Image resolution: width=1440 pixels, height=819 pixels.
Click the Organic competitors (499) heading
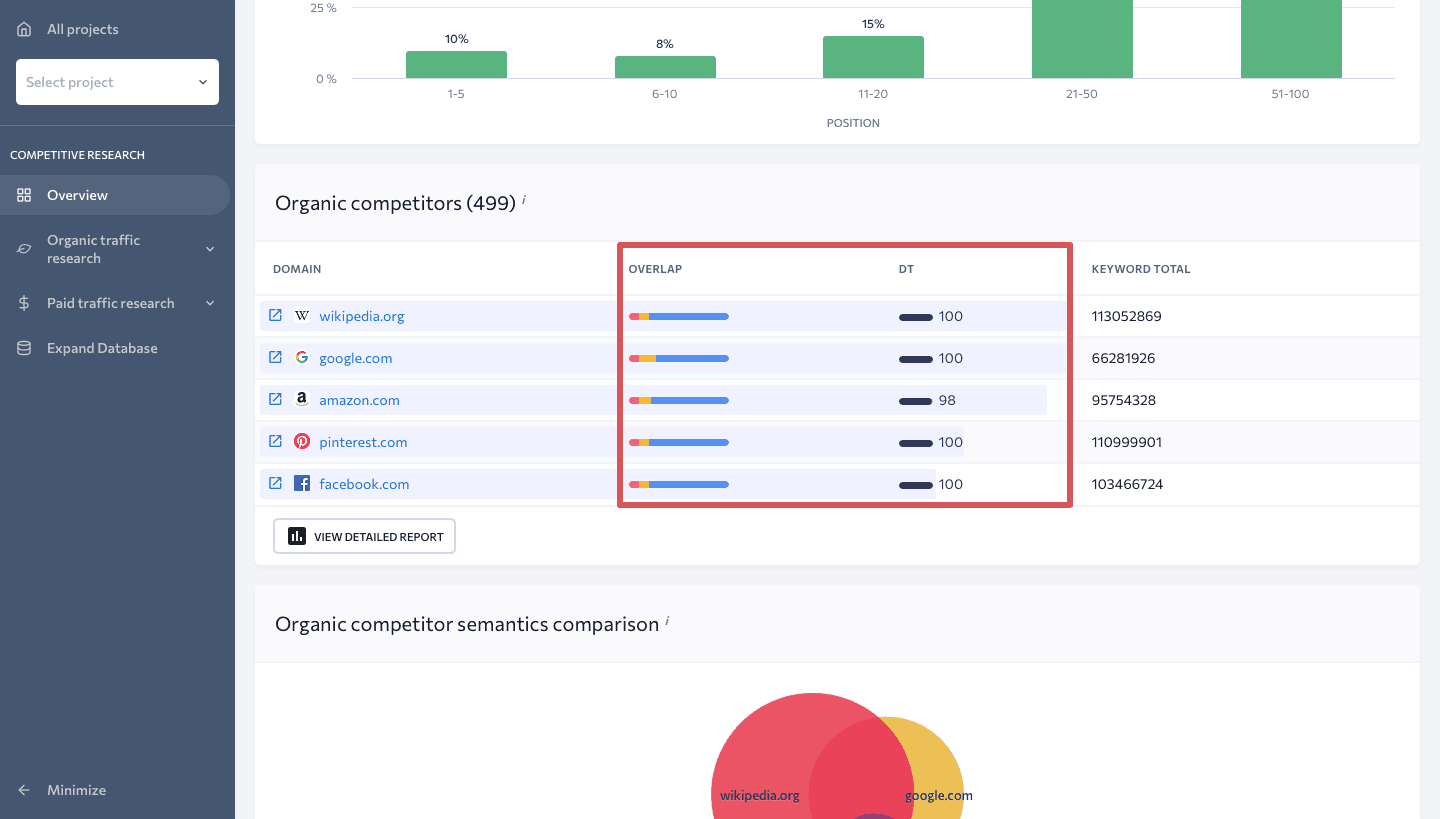(395, 203)
